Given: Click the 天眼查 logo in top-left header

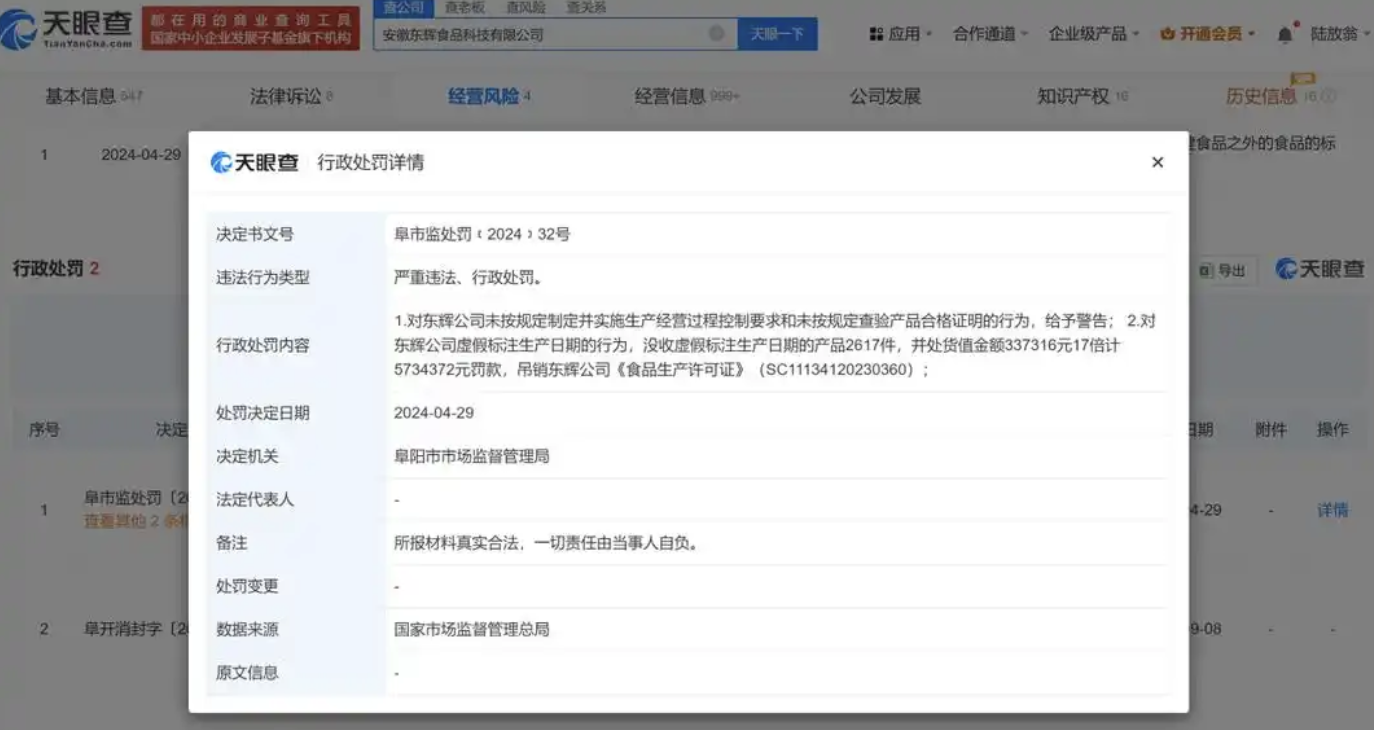Looking at the screenshot, I should coord(68,30).
